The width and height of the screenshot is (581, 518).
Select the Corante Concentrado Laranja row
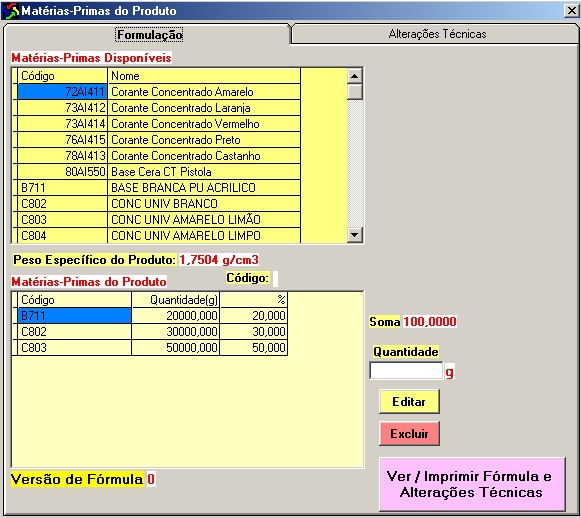[x=156, y=108]
